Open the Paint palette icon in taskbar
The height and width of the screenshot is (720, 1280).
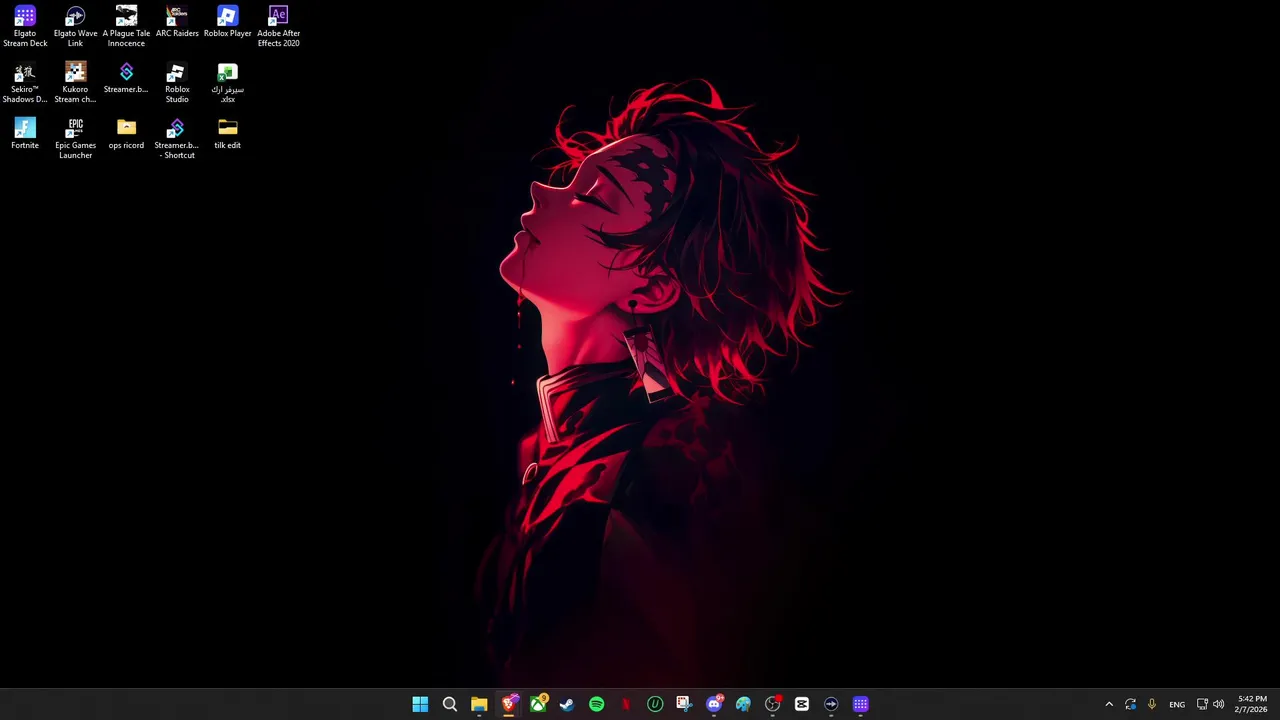pos(743,704)
